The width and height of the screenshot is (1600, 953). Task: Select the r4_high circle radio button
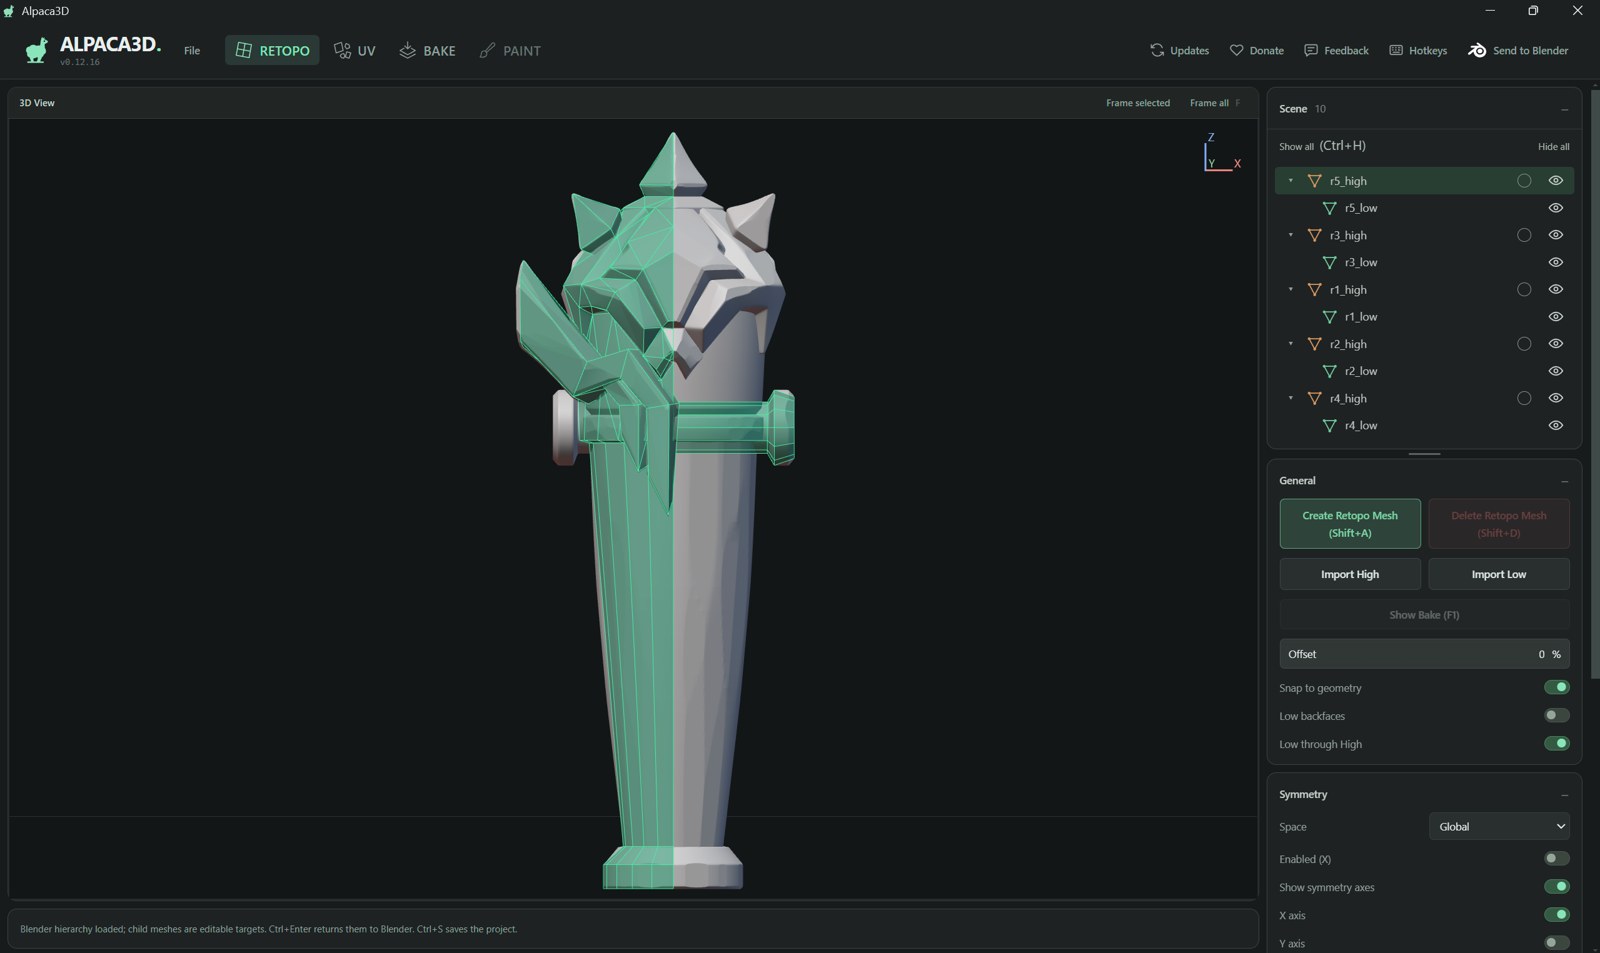[1524, 398]
